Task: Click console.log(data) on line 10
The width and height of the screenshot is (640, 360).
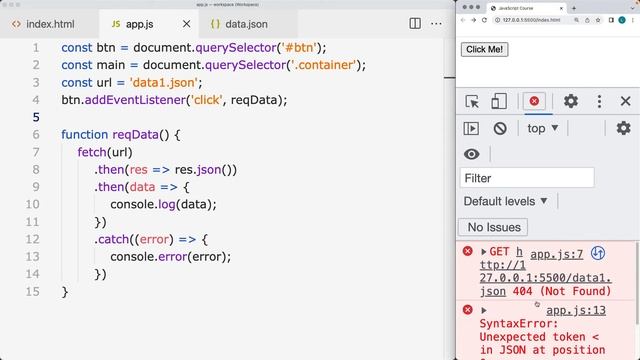Action: click(163, 204)
